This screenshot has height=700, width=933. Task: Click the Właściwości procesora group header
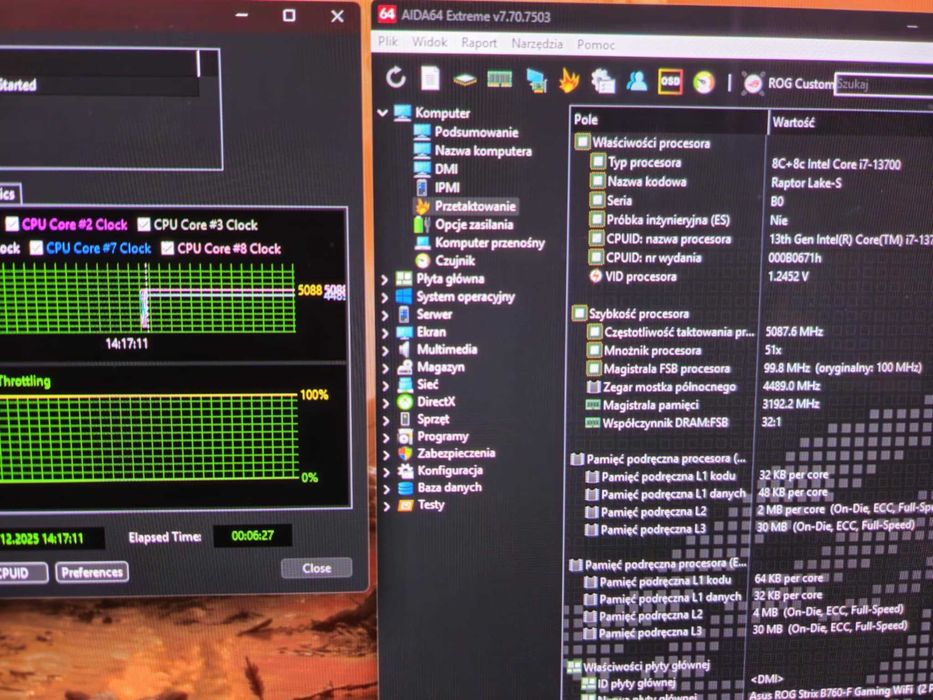(x=643, y=143)
